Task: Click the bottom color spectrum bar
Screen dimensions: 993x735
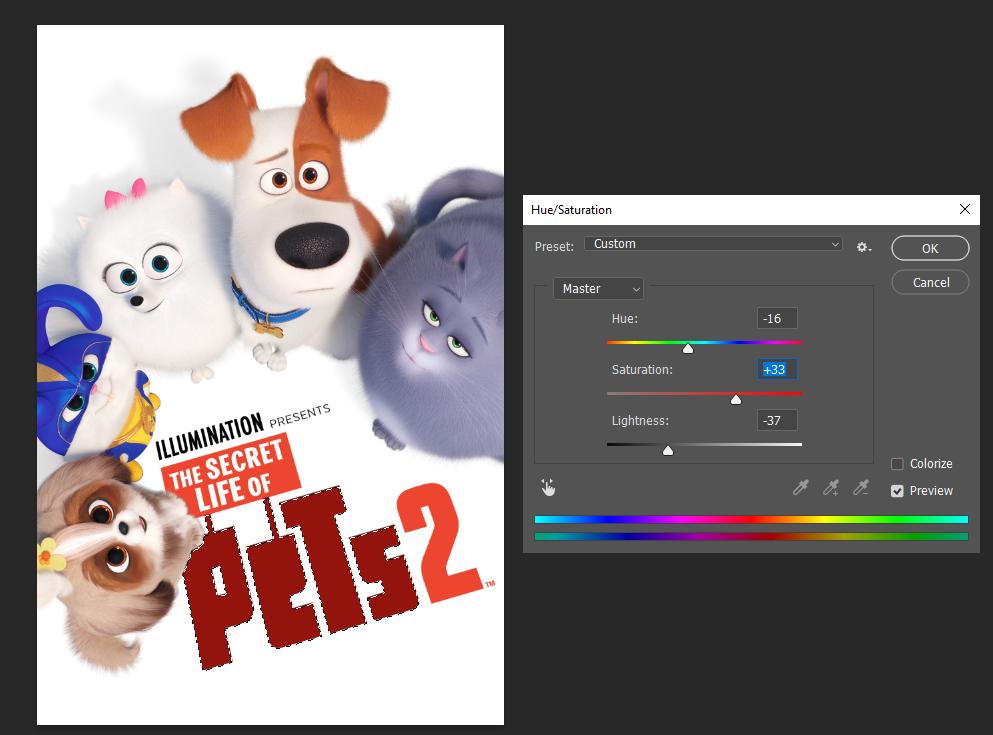Action: (751, 538)
